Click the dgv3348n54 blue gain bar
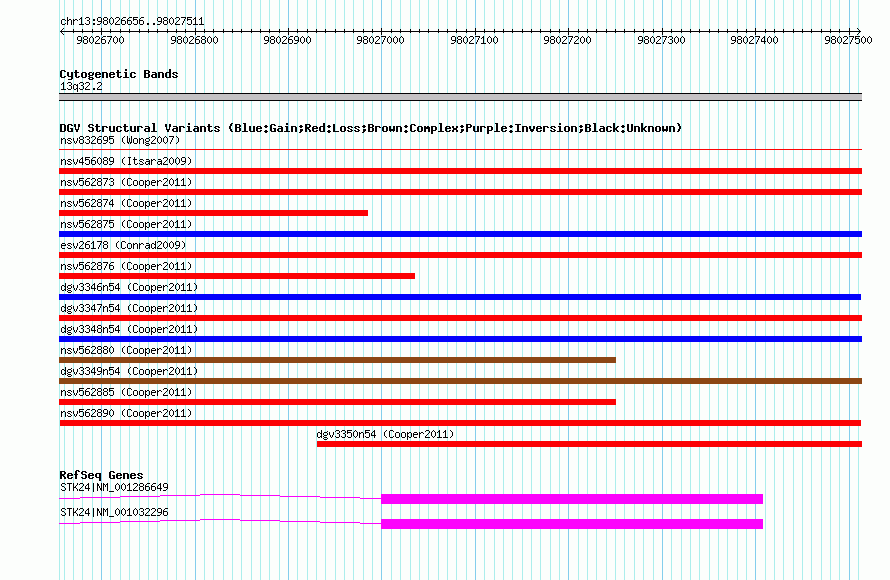Image resolution: width=890 pixels, height=580 pixels. [x=460, y=339]
